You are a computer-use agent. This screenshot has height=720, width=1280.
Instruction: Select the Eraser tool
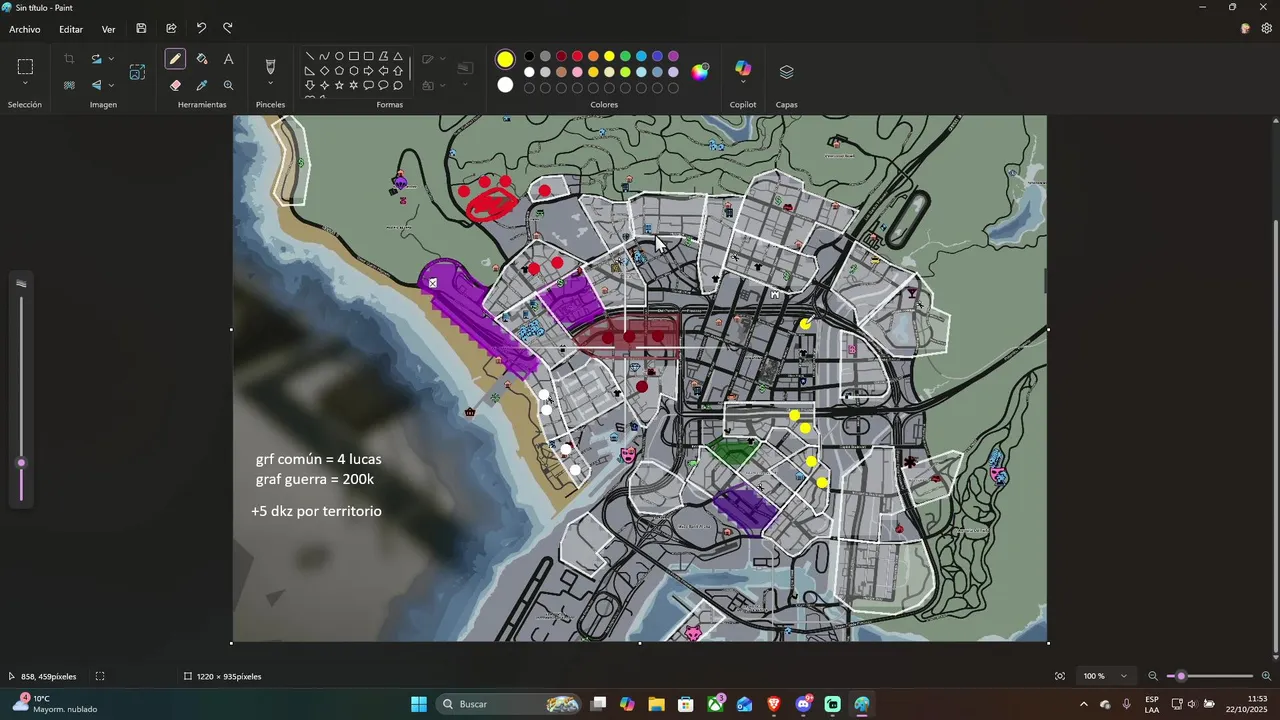tap(175, 86)
